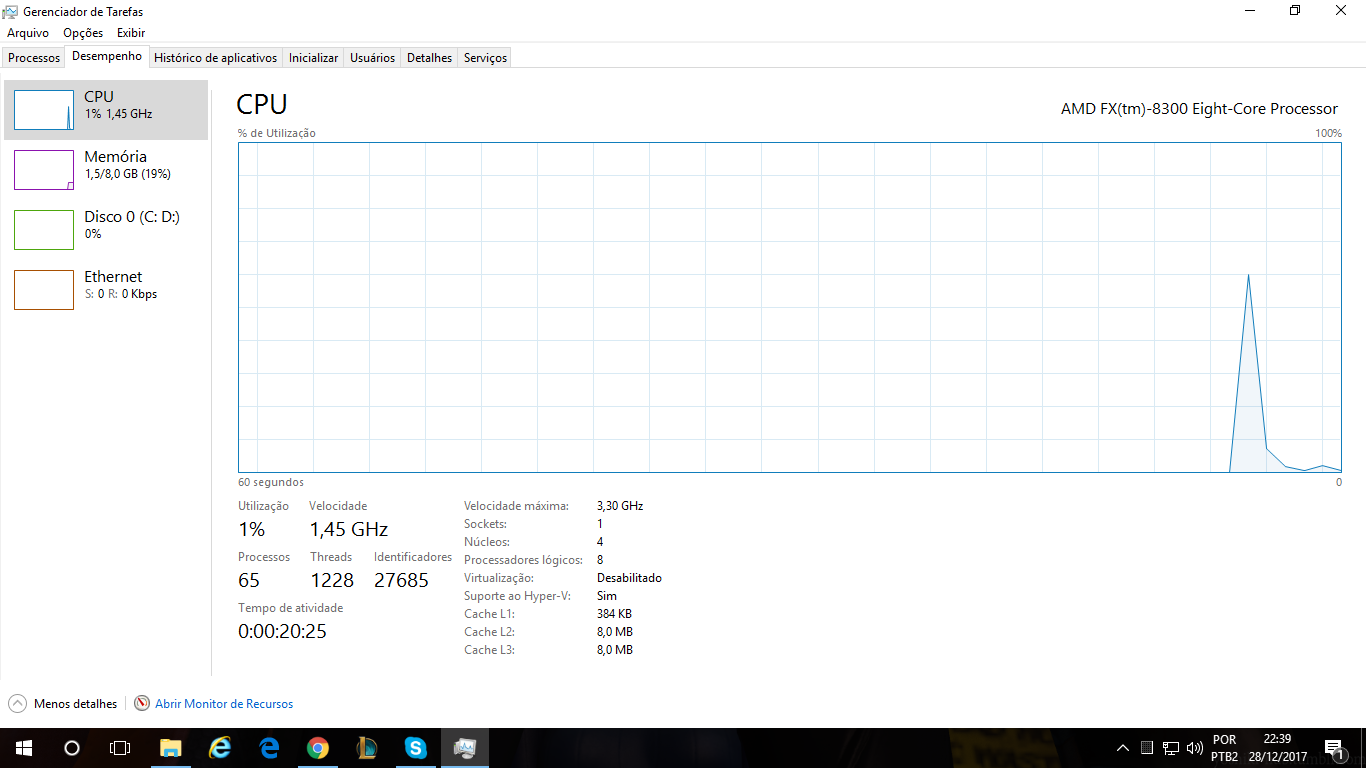Launch Google Chrome from the taskbar

[x=318, y=748]
